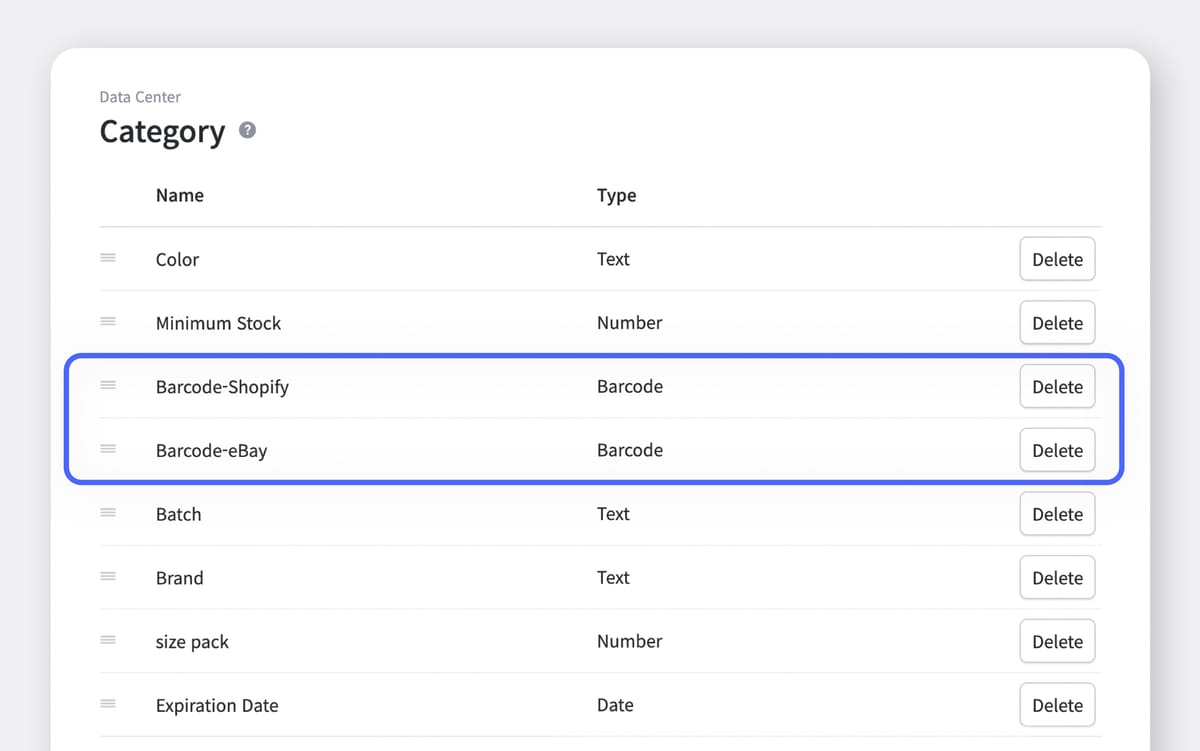Viewport: 1200px width, 751px height.
Task: Open the Data Center breadcrumb
Action: tap(140, 97)
